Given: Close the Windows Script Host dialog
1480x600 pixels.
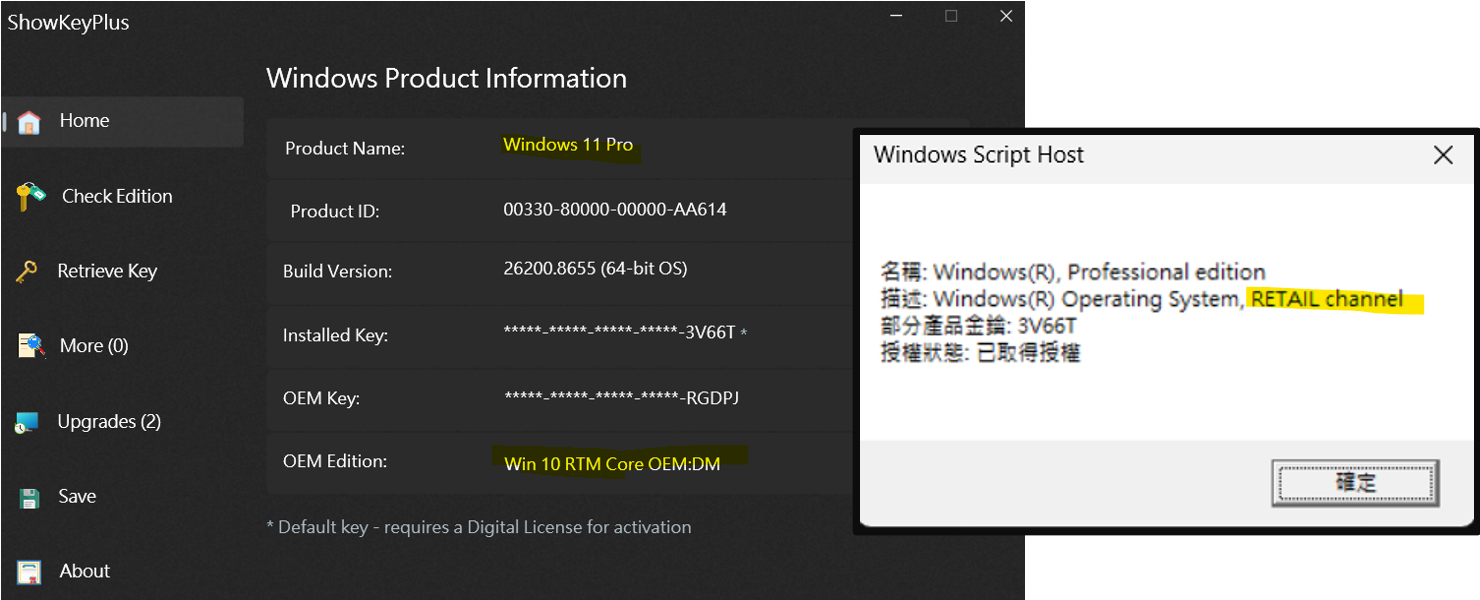Looking at the screenshot, I should (x=1443, y=155).
